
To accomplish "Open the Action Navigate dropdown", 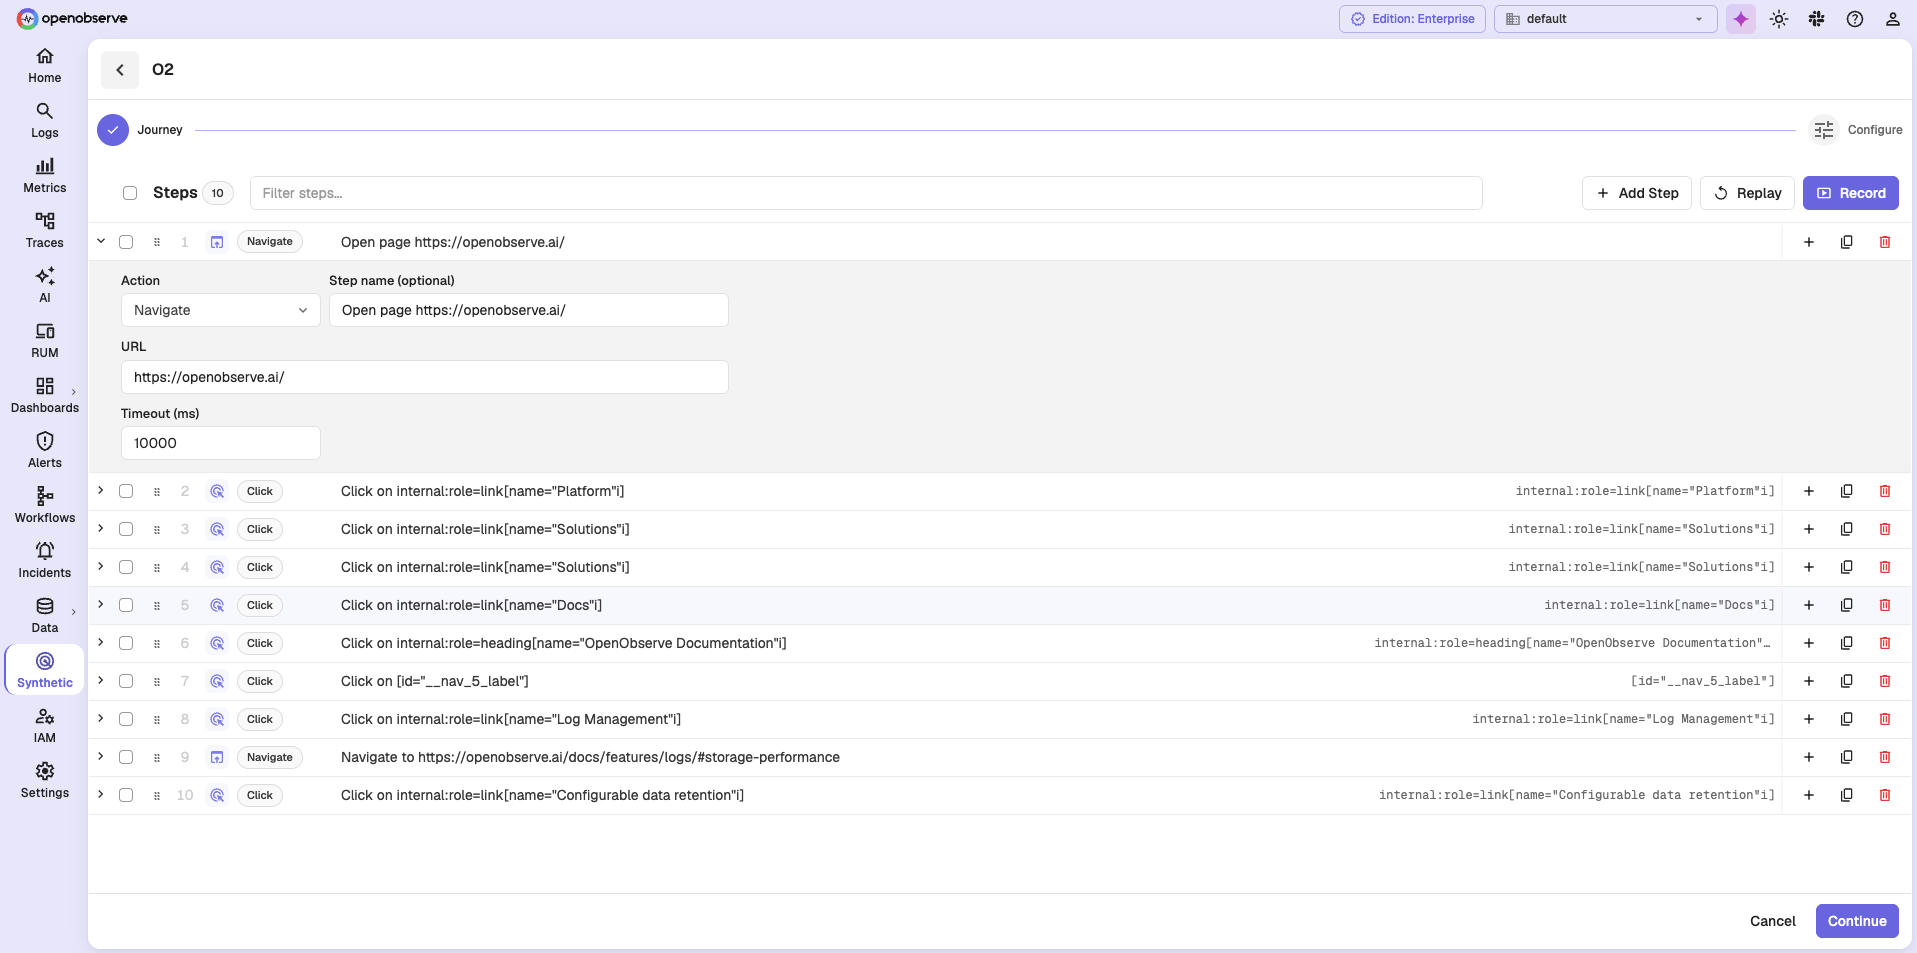I will 220,310.
